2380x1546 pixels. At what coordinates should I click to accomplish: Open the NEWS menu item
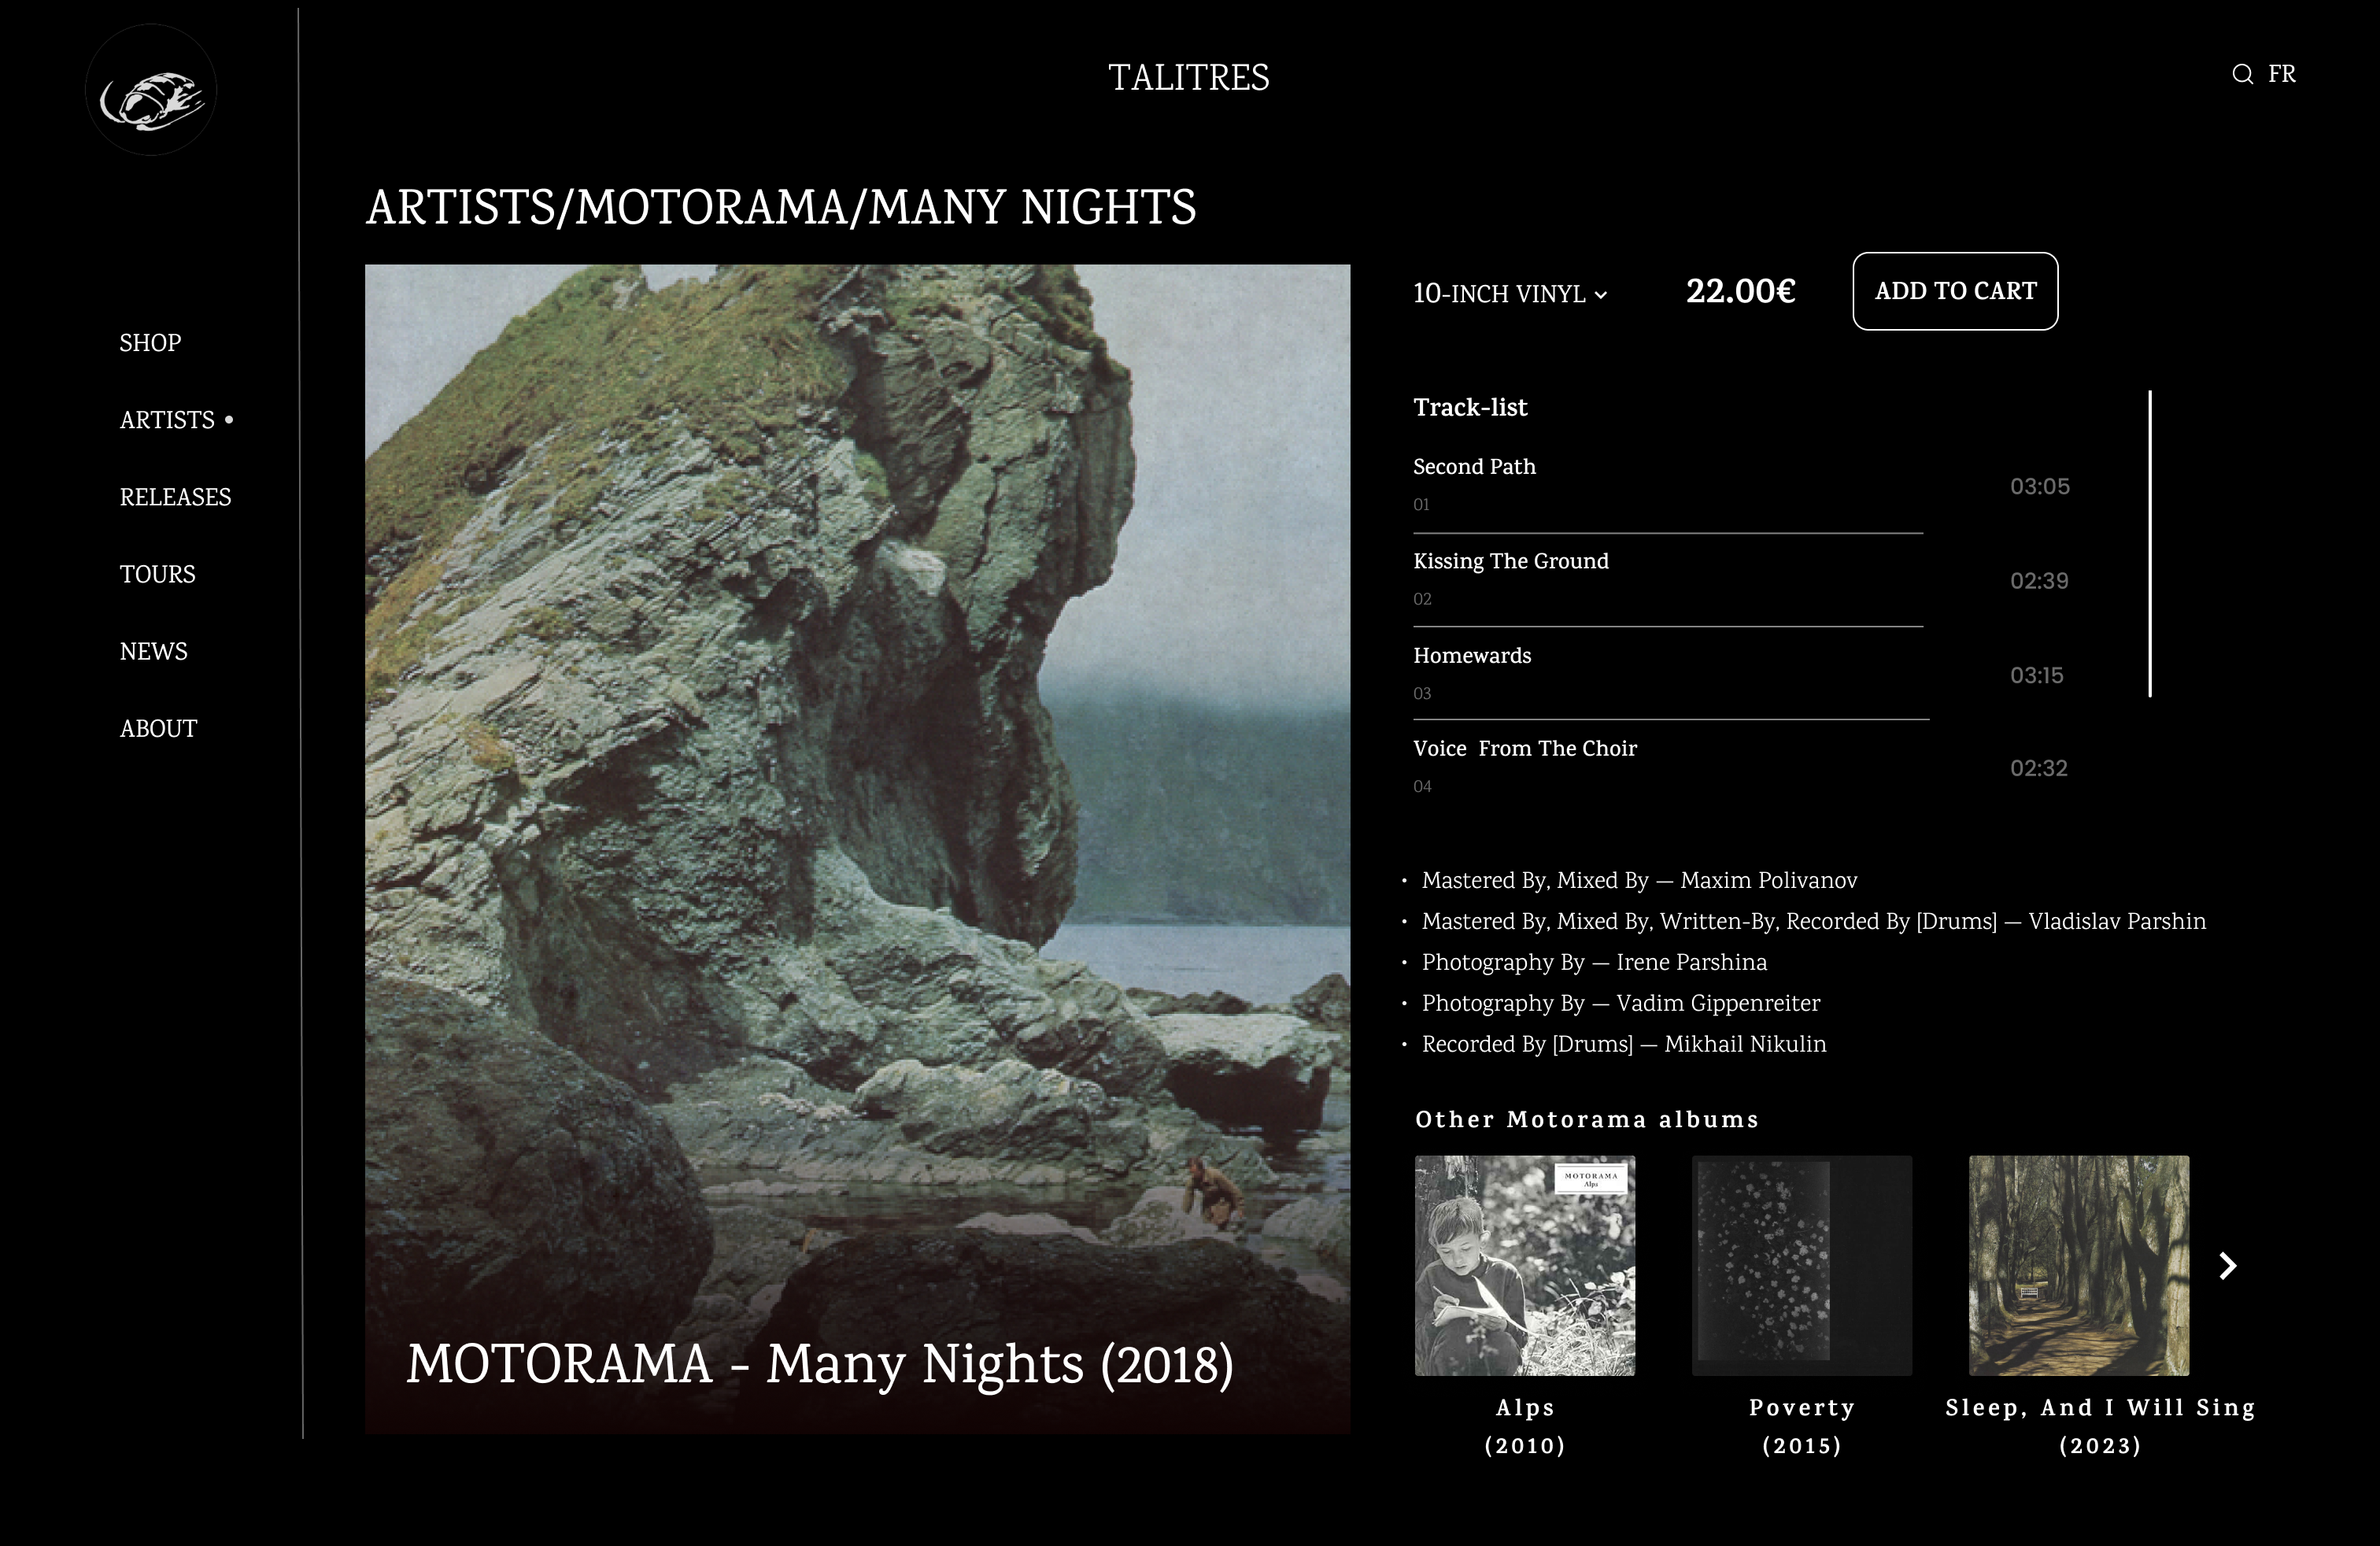click(154, 651)
